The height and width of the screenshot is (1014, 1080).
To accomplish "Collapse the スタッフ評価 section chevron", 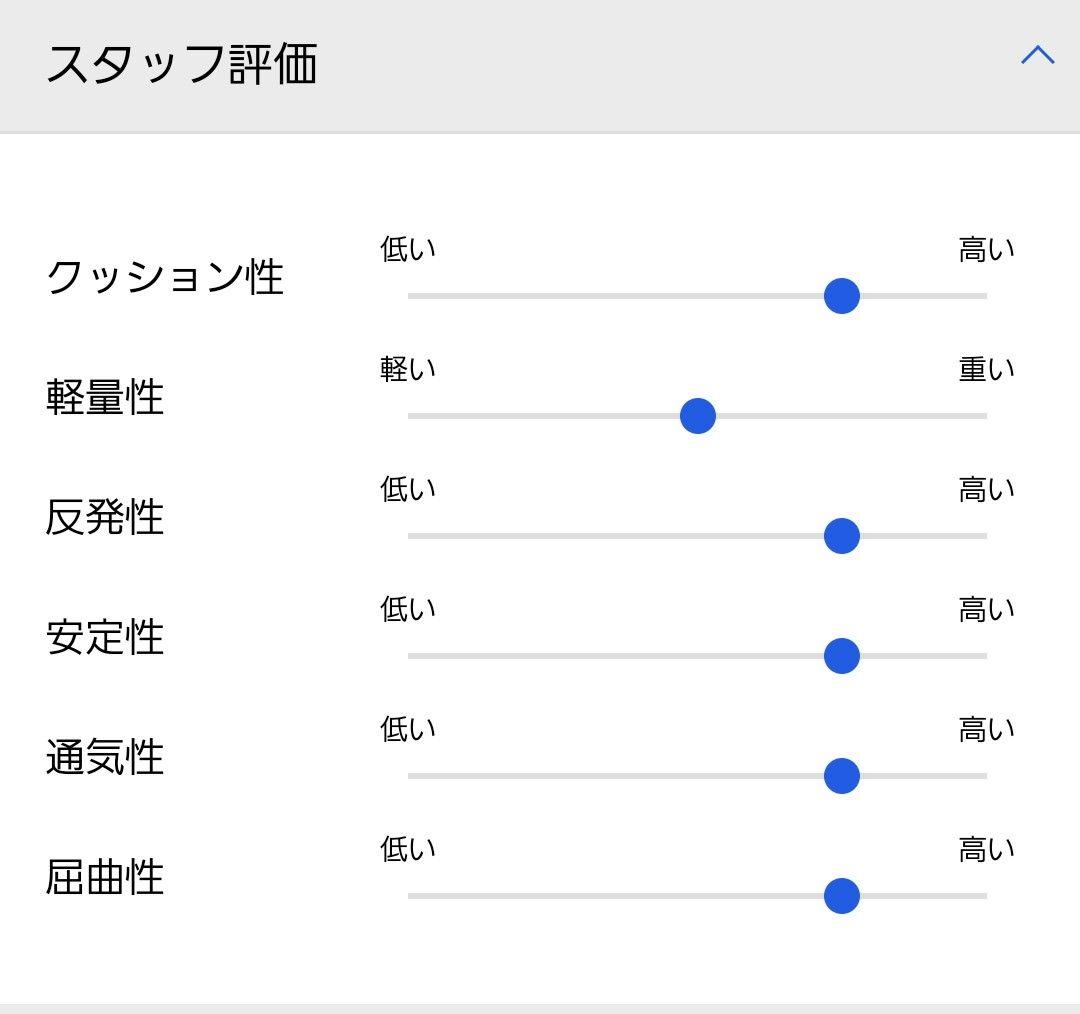I will (1037, 55).
